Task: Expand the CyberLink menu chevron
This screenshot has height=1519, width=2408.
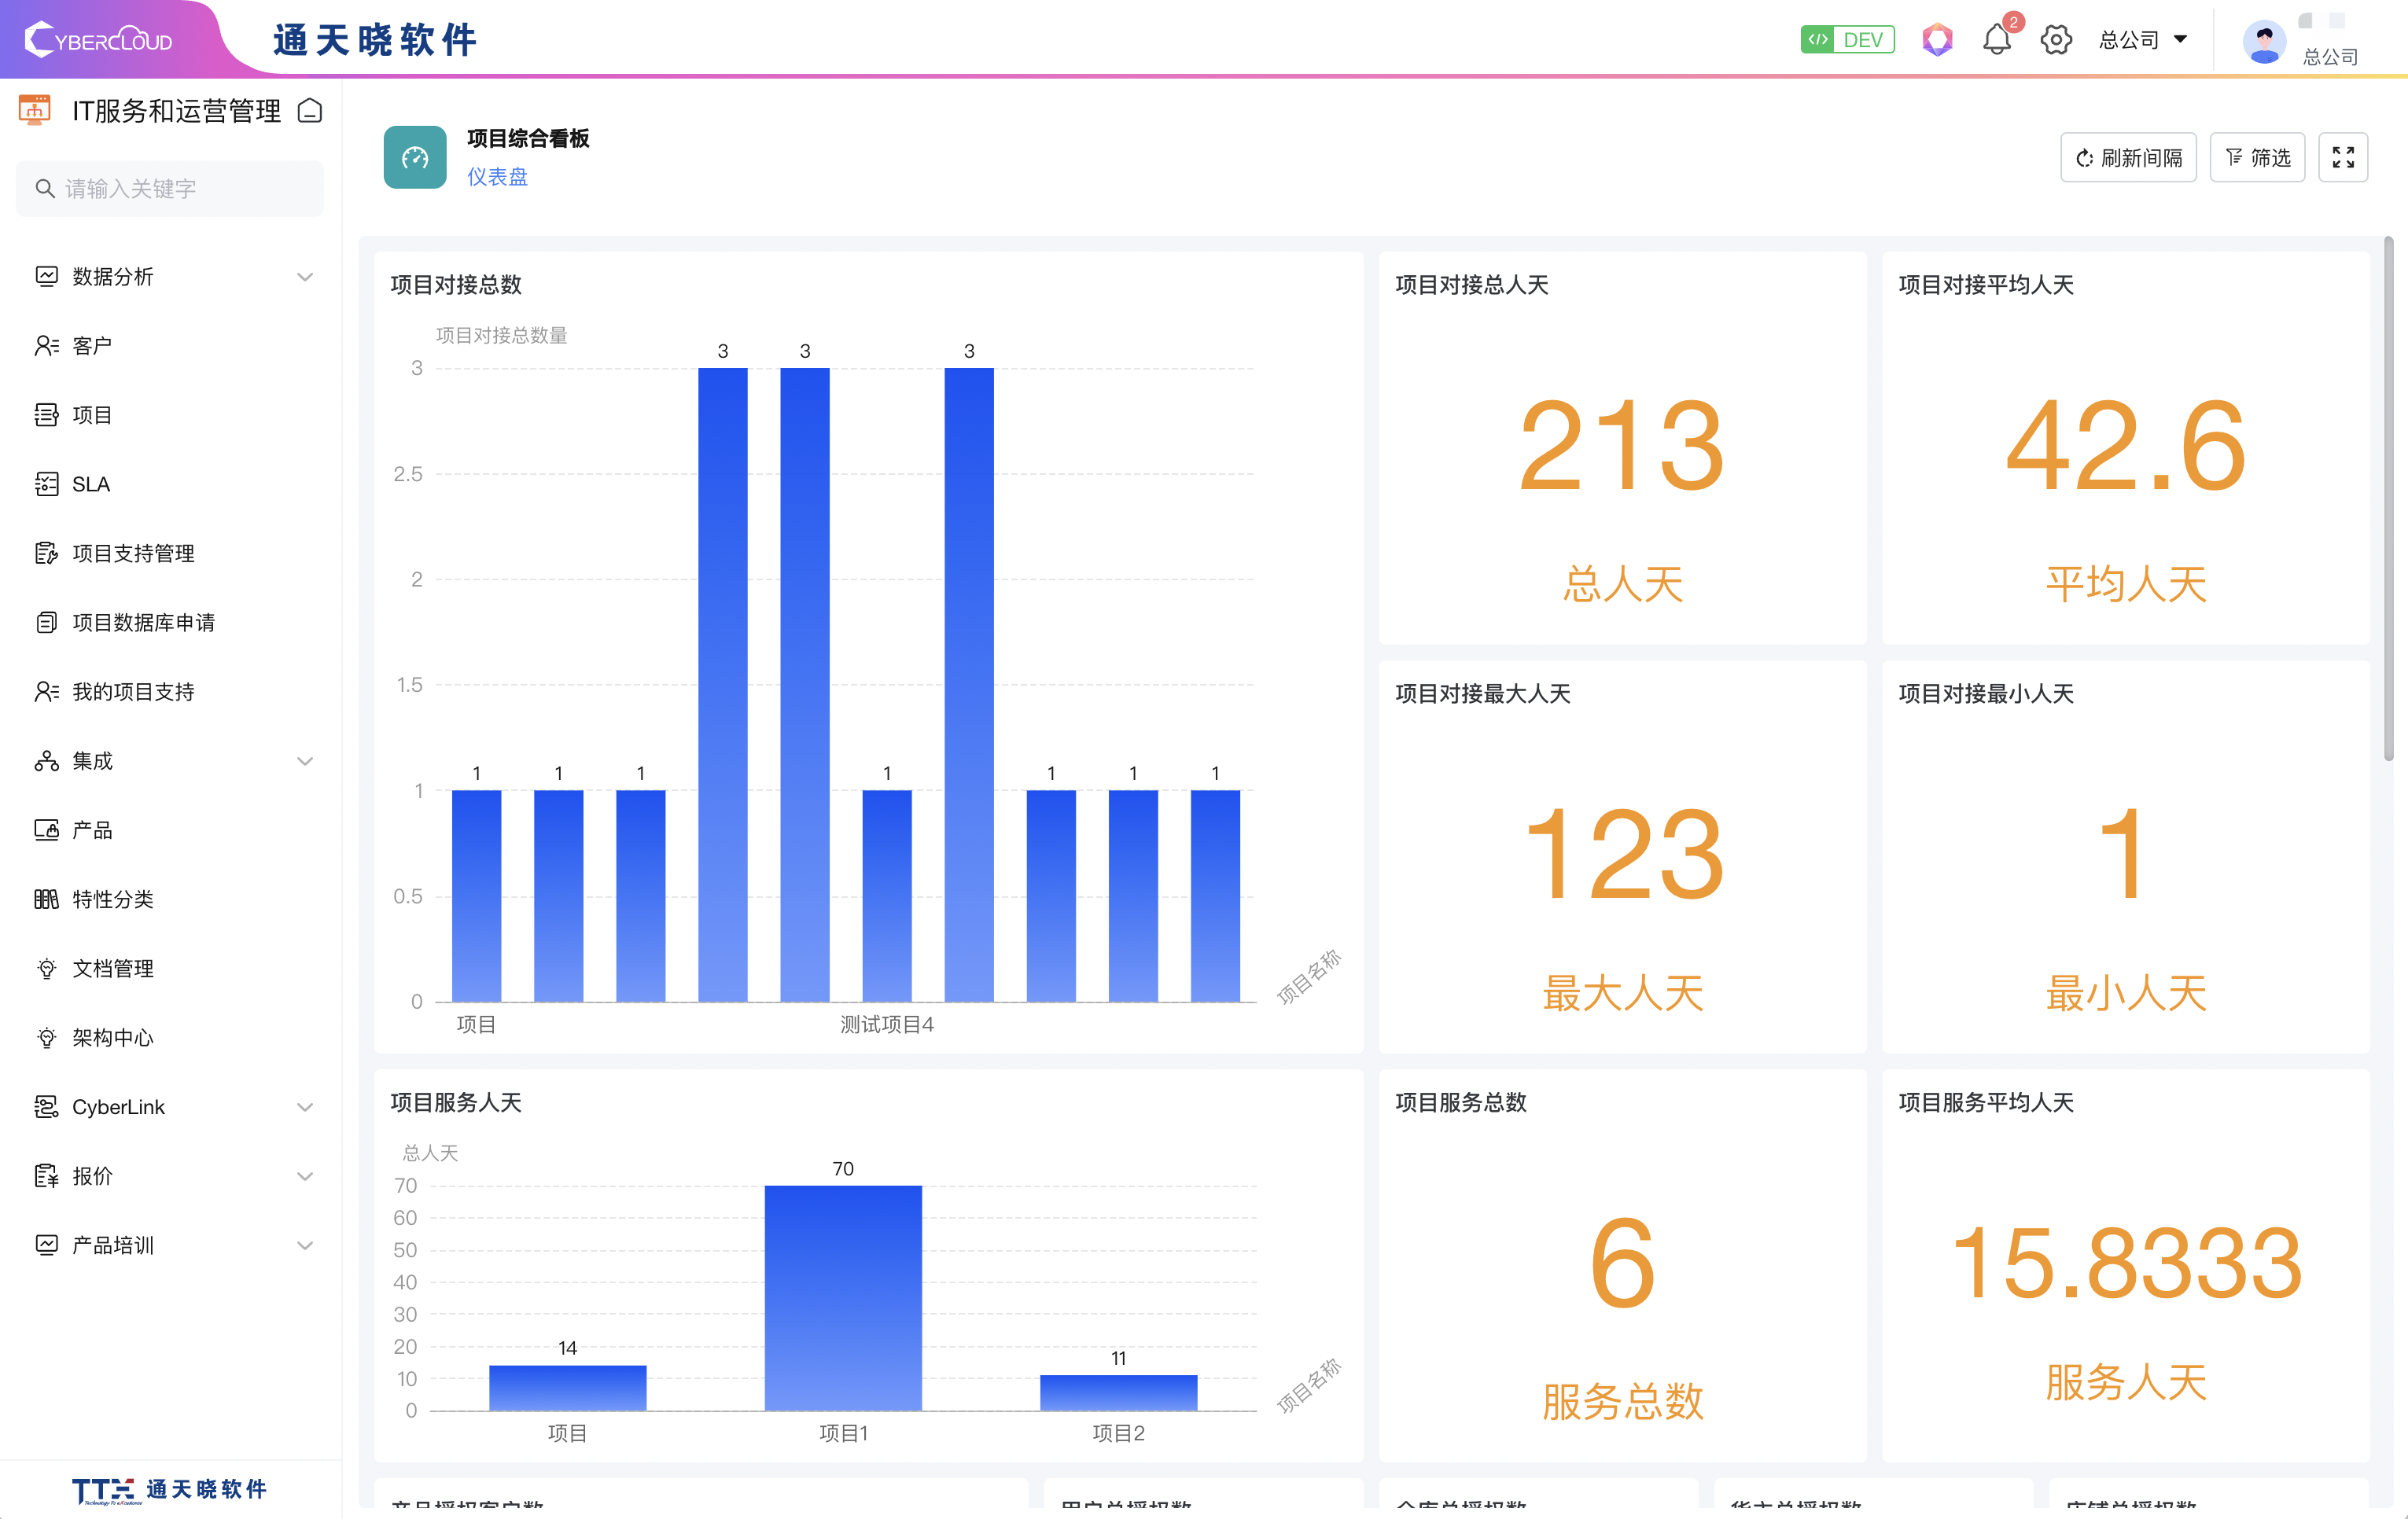Action: [x=305, y=1107]
